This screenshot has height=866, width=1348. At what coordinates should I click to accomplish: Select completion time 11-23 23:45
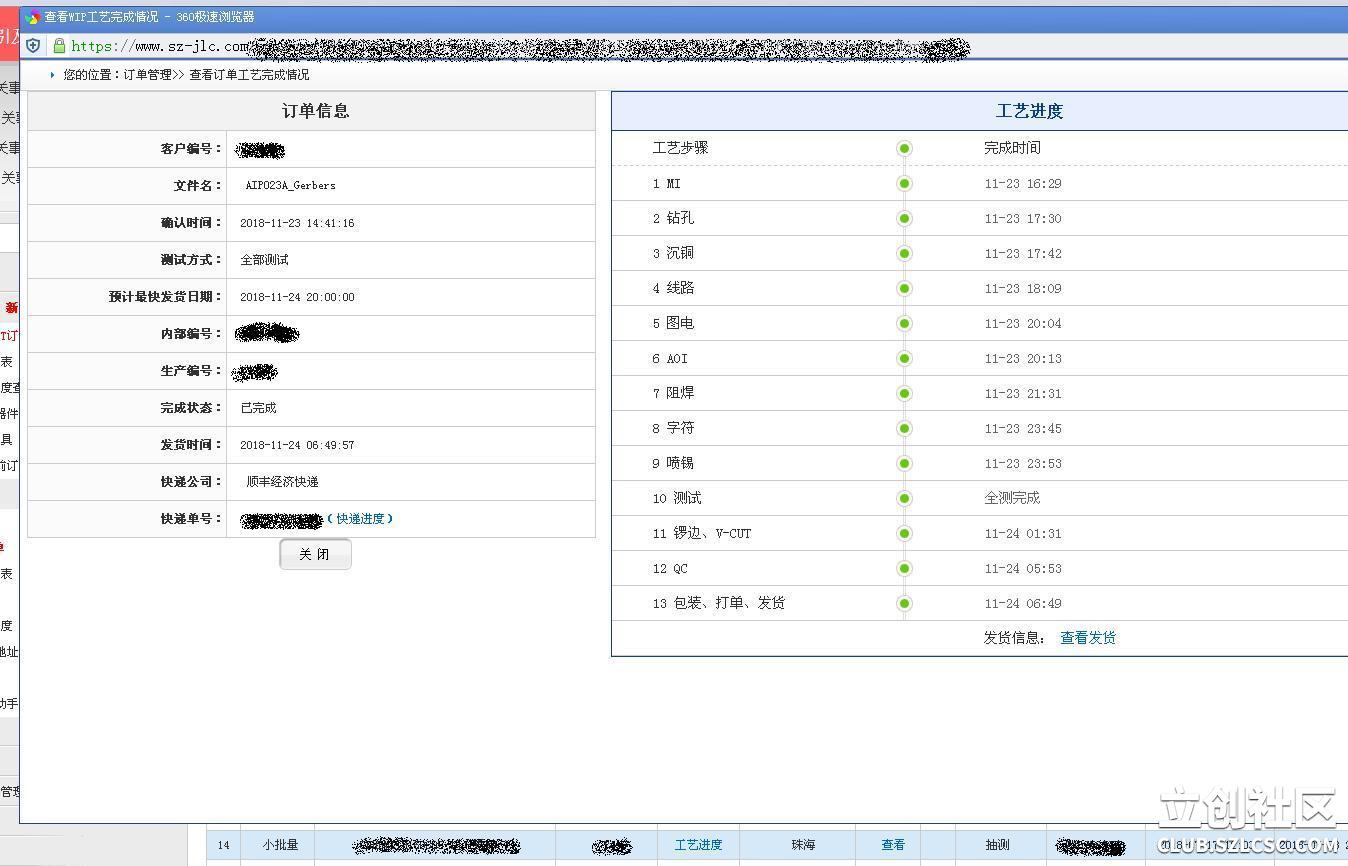coord(1023,429)
